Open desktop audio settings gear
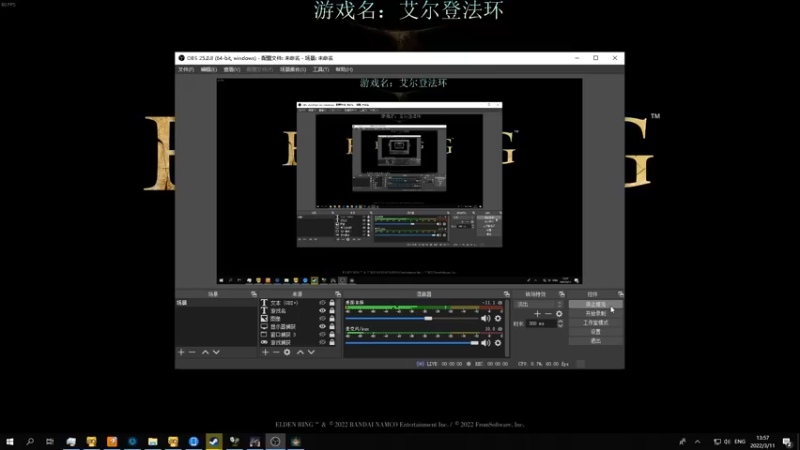800x450 pixels. [x=498, y=318]
